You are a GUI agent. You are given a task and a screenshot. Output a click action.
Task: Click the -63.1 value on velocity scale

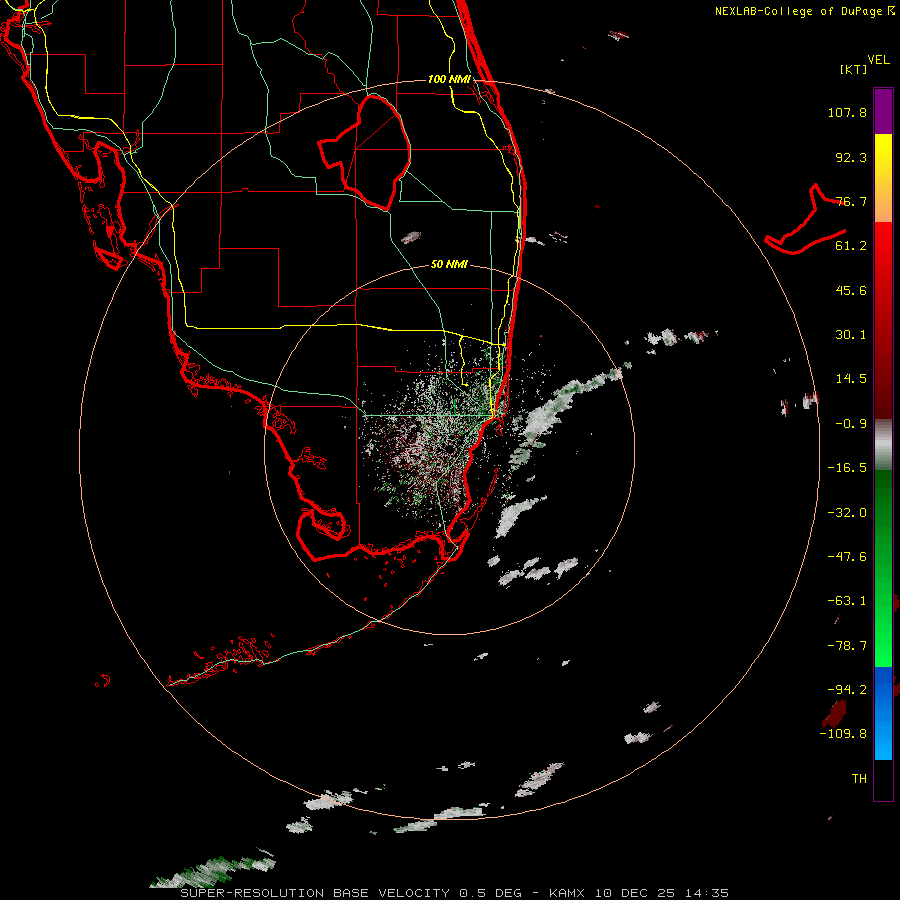[x=847, y=601]
